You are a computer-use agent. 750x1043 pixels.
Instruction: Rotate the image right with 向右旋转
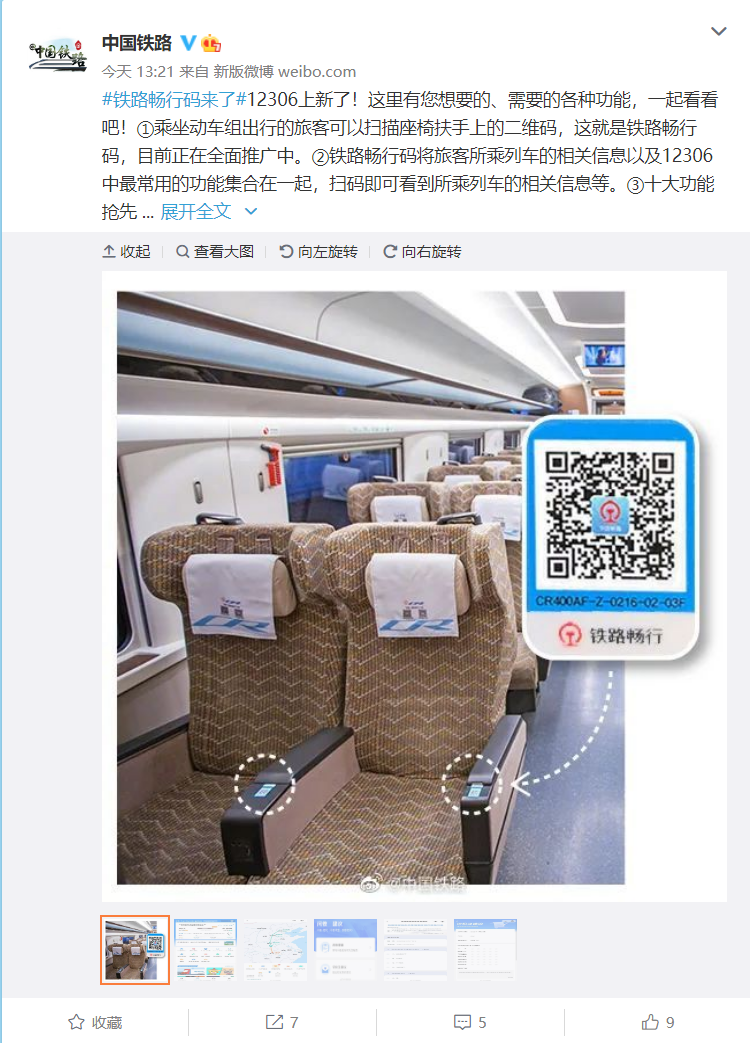point(422,251)
